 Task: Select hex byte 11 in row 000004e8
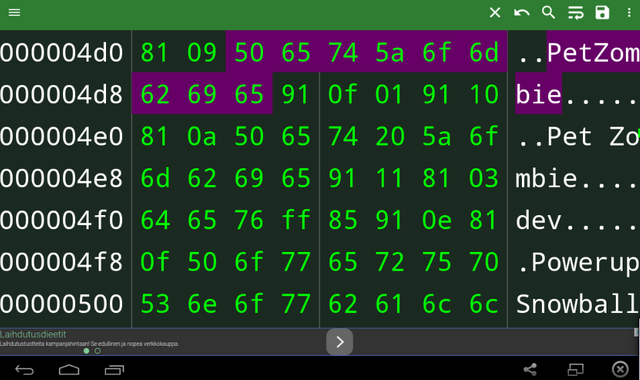(x=390, y=178)
